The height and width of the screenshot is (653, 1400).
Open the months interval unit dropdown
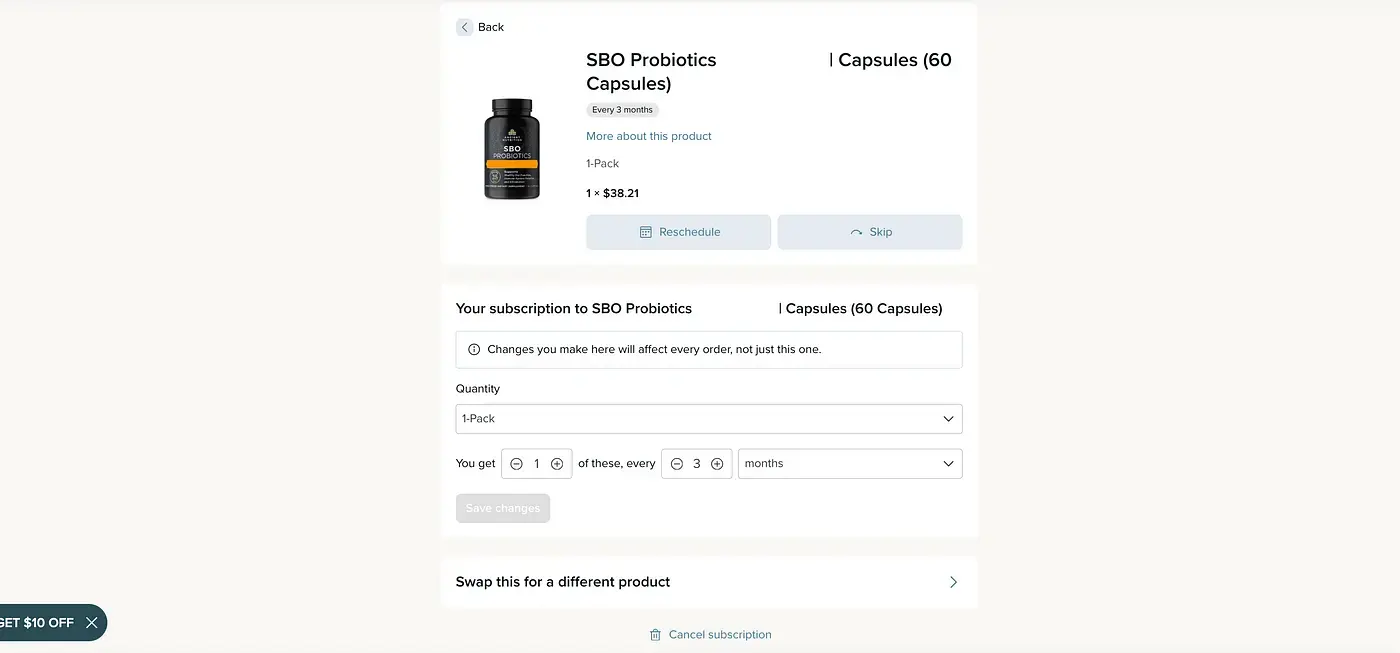[x=849, y=464]
